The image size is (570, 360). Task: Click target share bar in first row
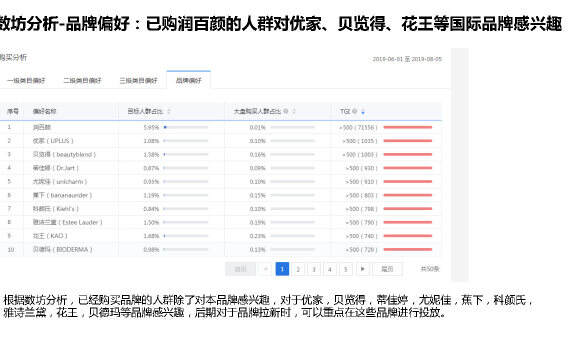click(x=186, y=127)
